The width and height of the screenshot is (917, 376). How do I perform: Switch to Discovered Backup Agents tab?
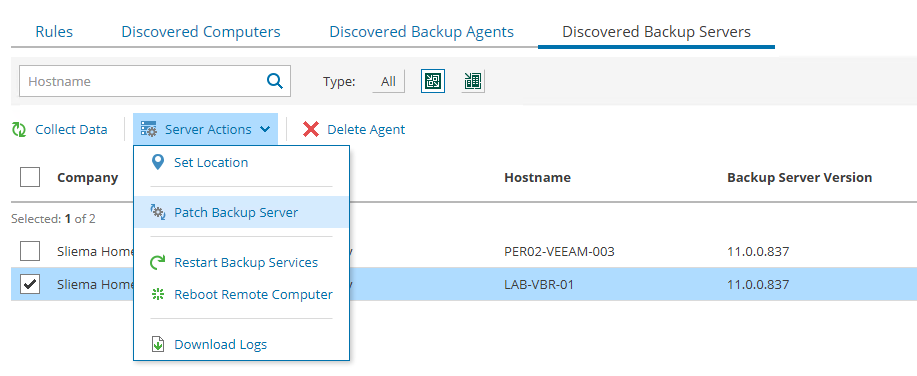click(421, 32)
